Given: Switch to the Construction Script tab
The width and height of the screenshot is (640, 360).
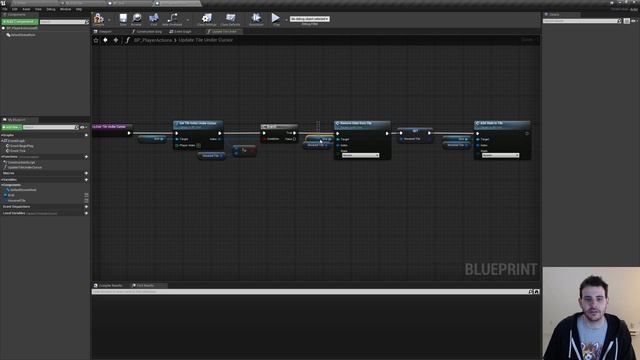Looking at the screenshot, I should (147, 31).
